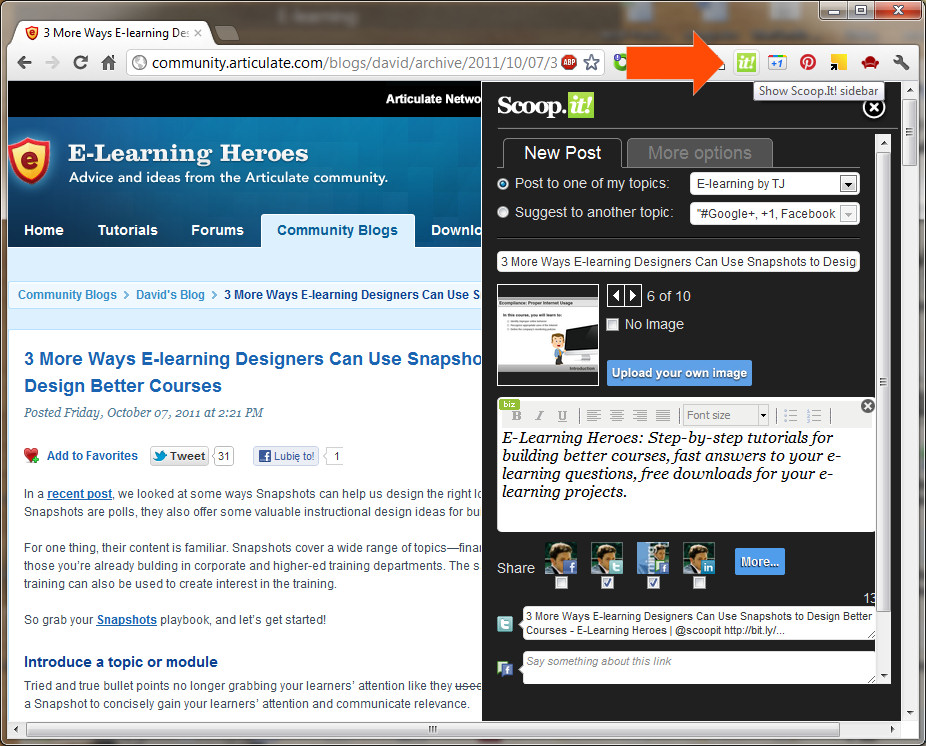Screen dimensions: 926x746
Task: Click the Add to Favorites heart icon
Action: (31, 455)
